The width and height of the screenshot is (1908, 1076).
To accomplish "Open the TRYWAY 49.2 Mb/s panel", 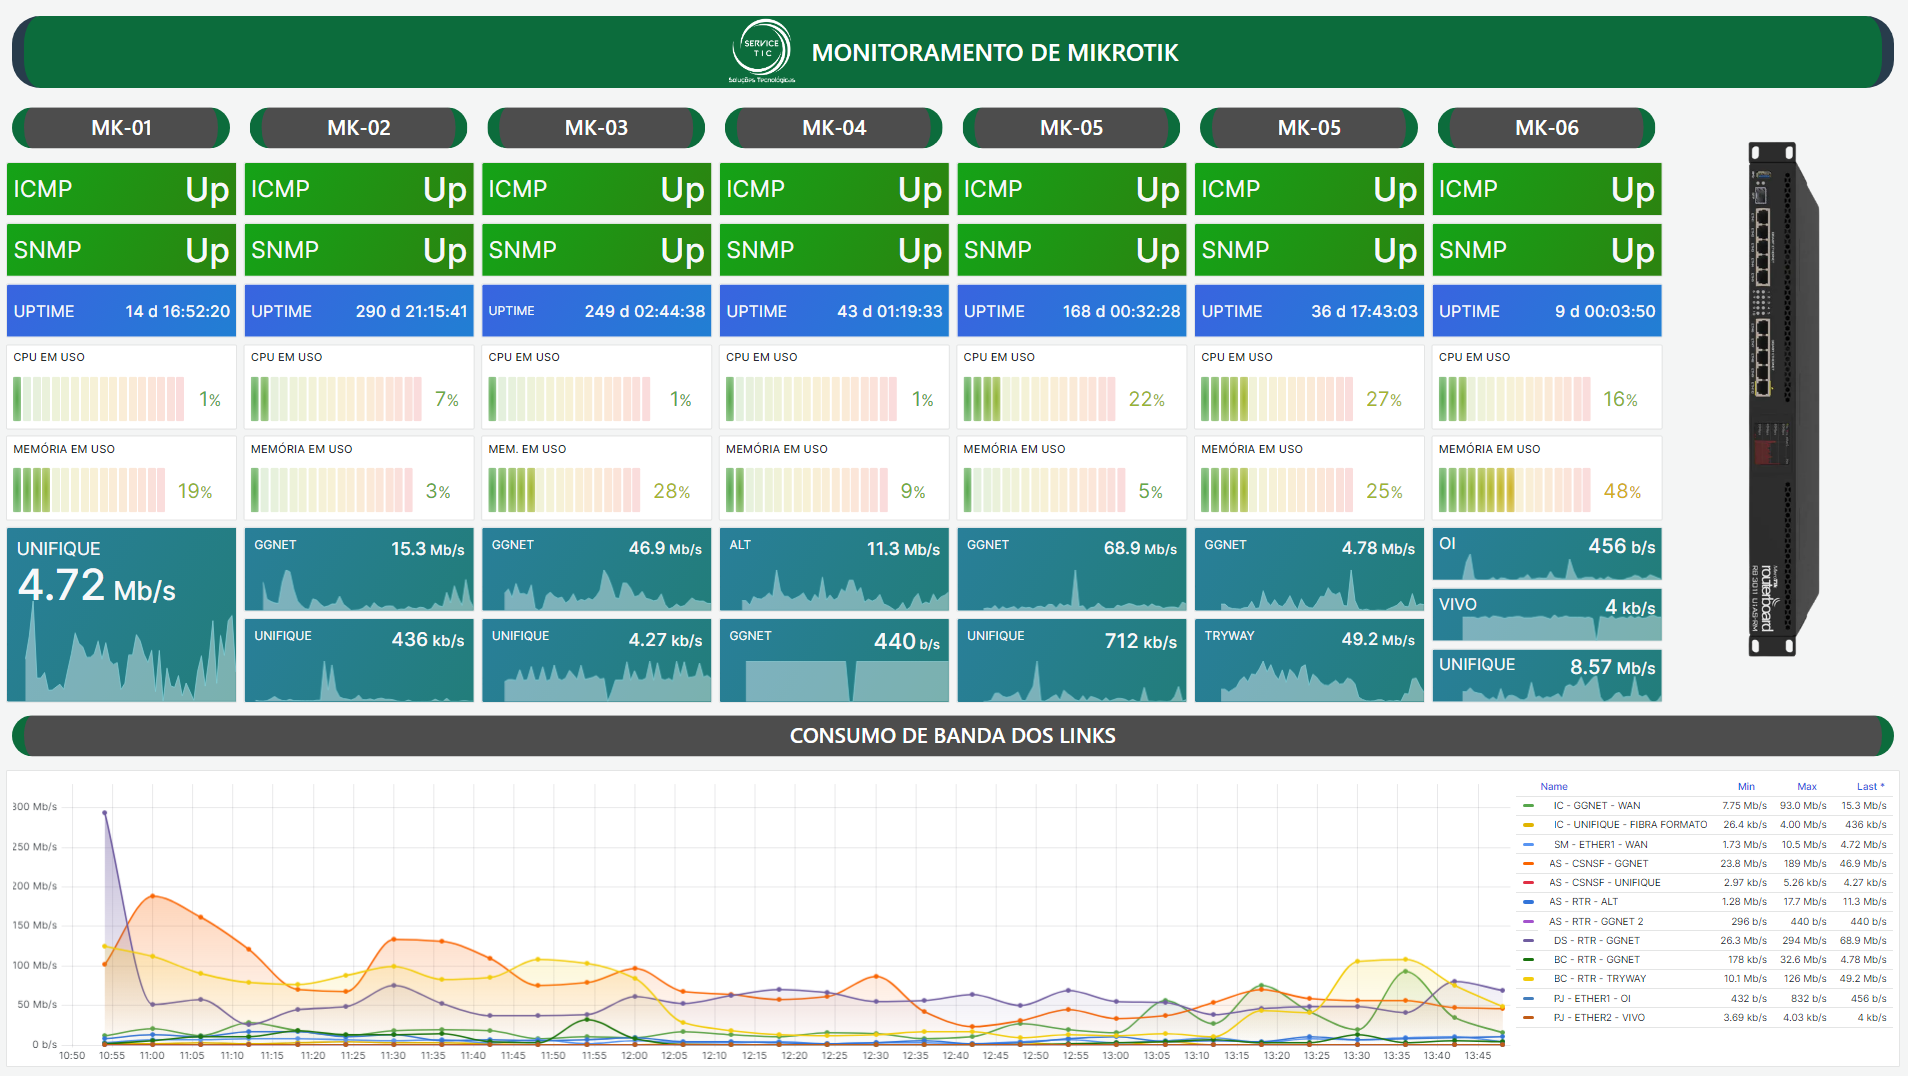I will [x=1309, y=660].
